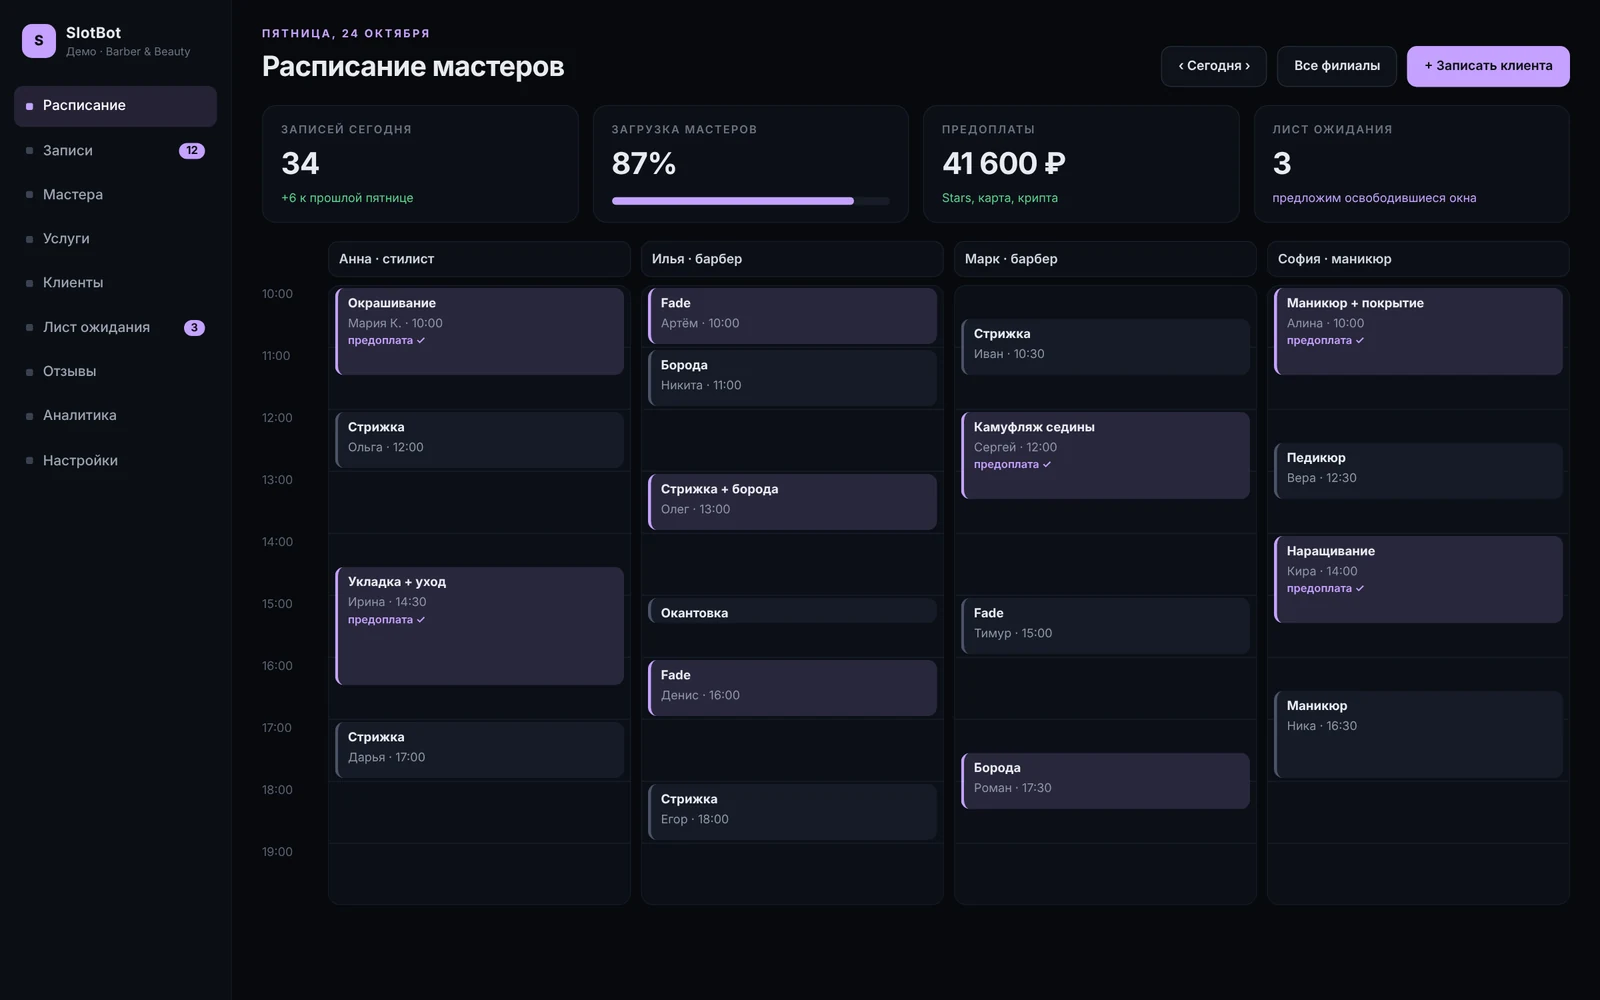Screen dimensions: 1600x1000
Task: Click the date text Пятница, 24 октября
Action: pyautogui.click(x=346, y=34)
